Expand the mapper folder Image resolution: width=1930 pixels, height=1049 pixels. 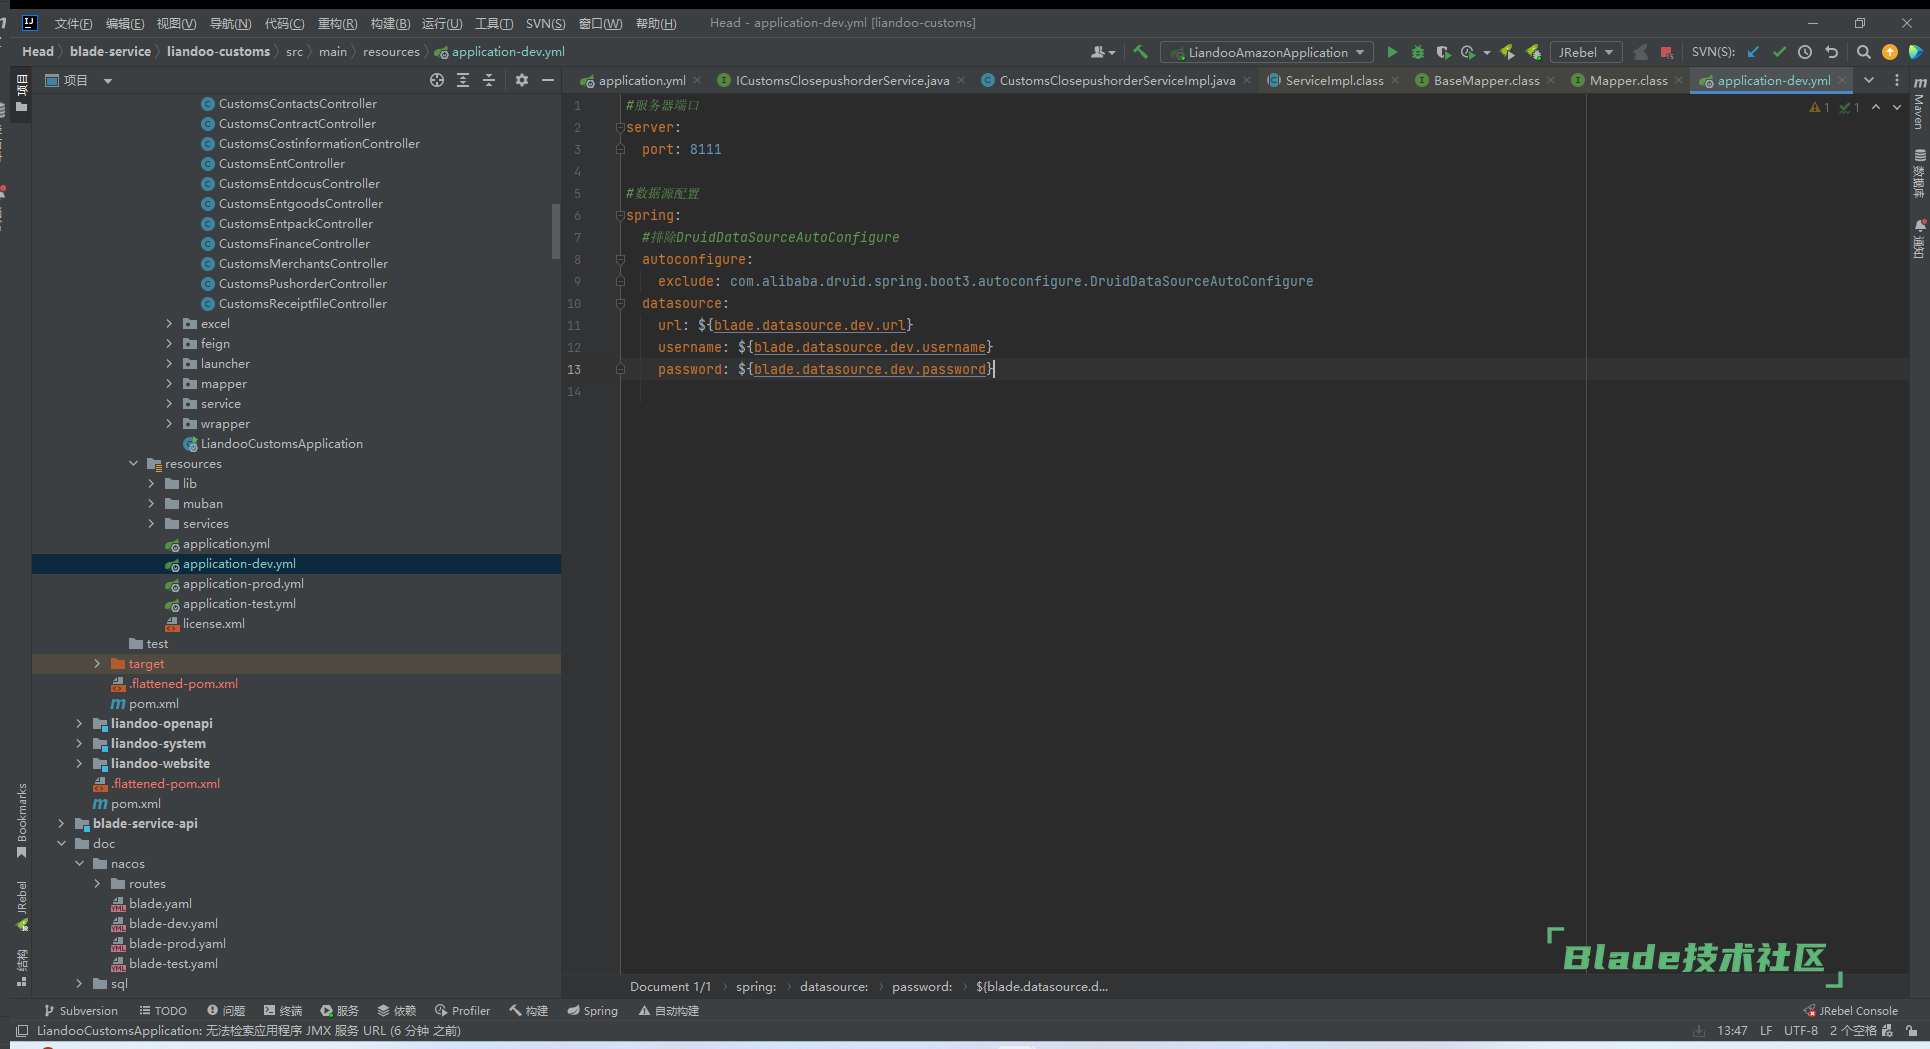coord(169,384)
